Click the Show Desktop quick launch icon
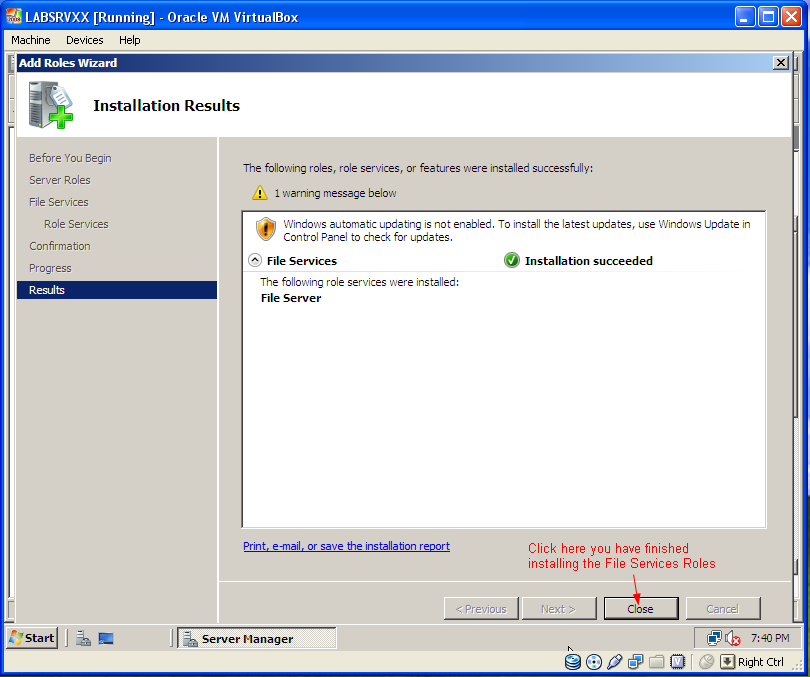 tap(106, 638)
